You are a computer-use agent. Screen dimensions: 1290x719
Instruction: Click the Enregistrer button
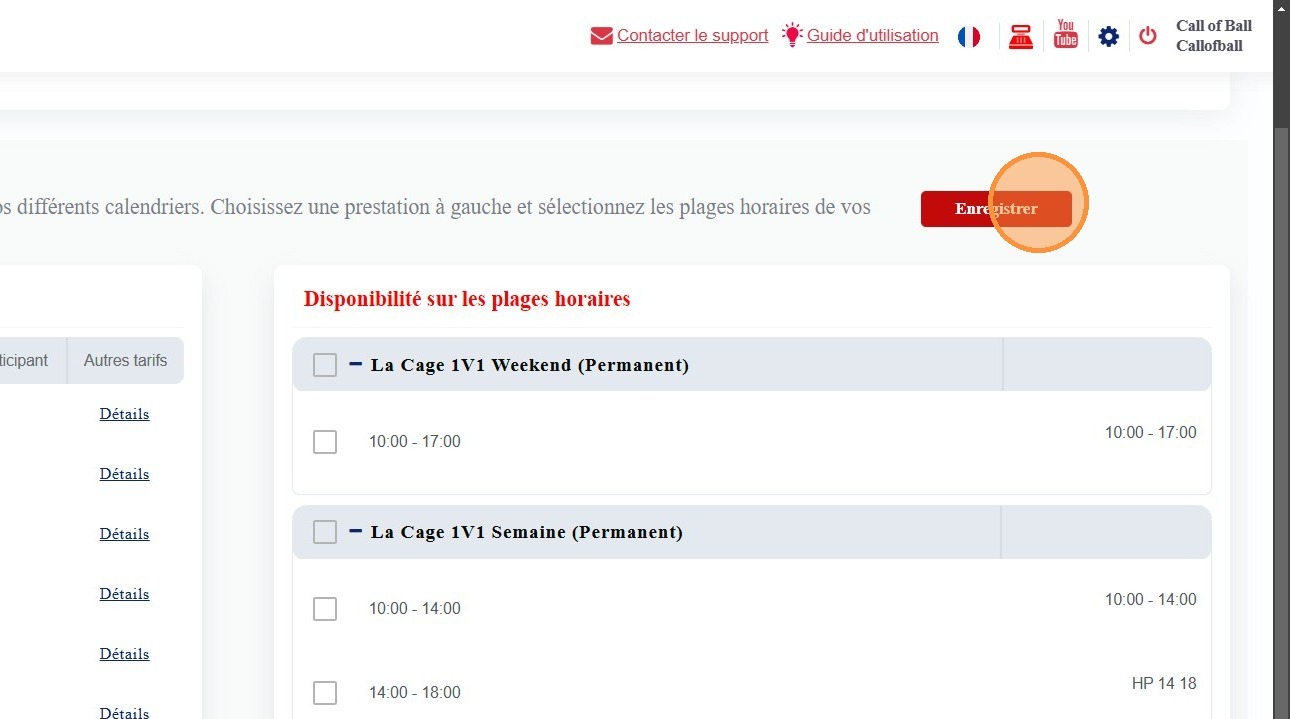(996, 209)
